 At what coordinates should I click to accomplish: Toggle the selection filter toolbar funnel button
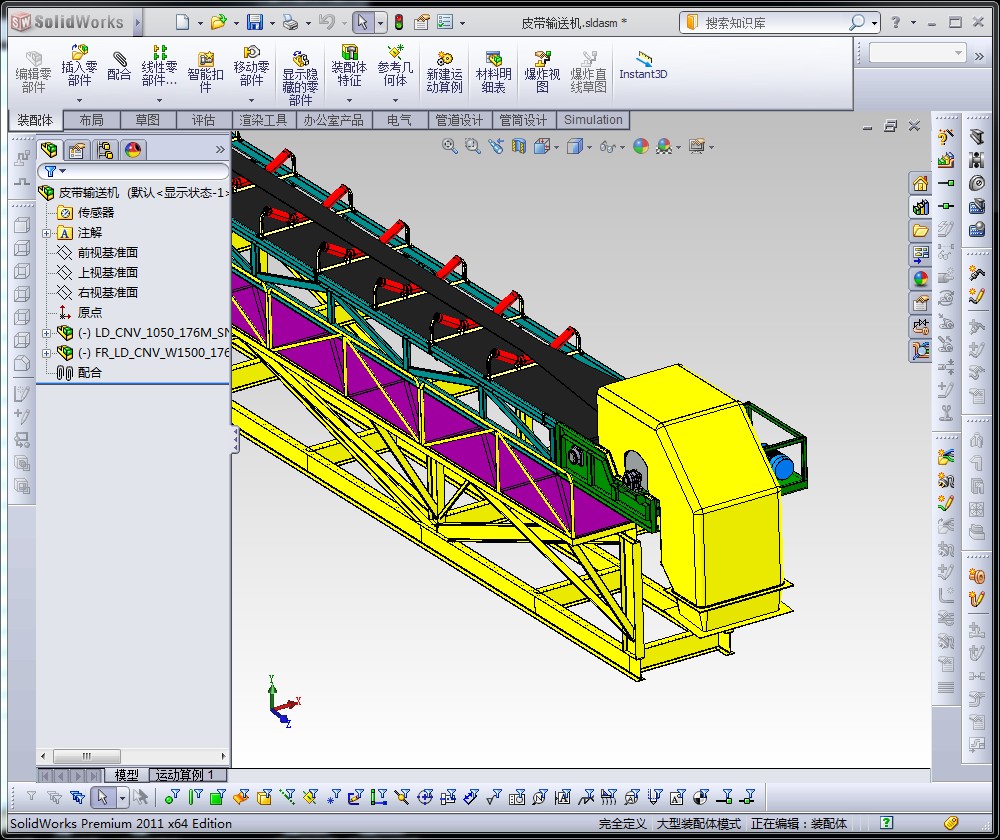[31, 797]
